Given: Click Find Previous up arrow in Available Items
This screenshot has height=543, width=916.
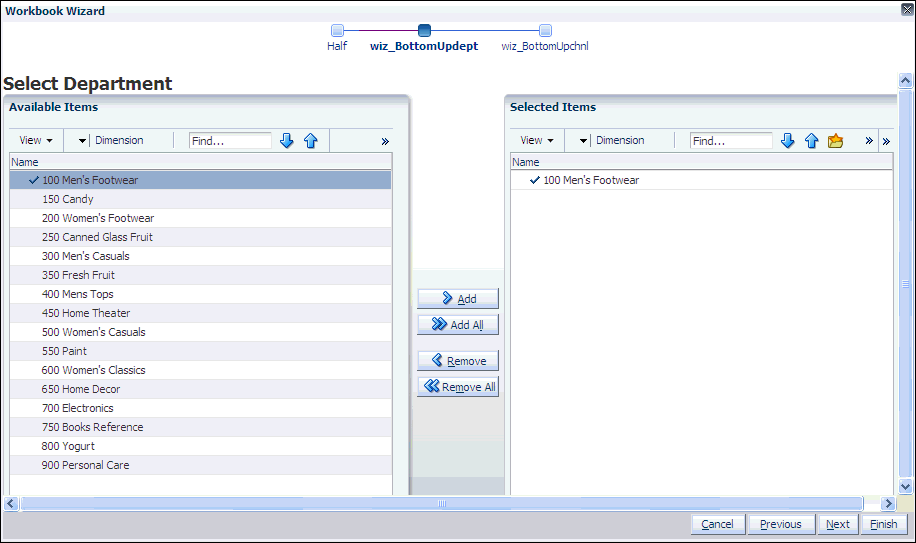Looking at the screenshot, I should coord(311,141).
